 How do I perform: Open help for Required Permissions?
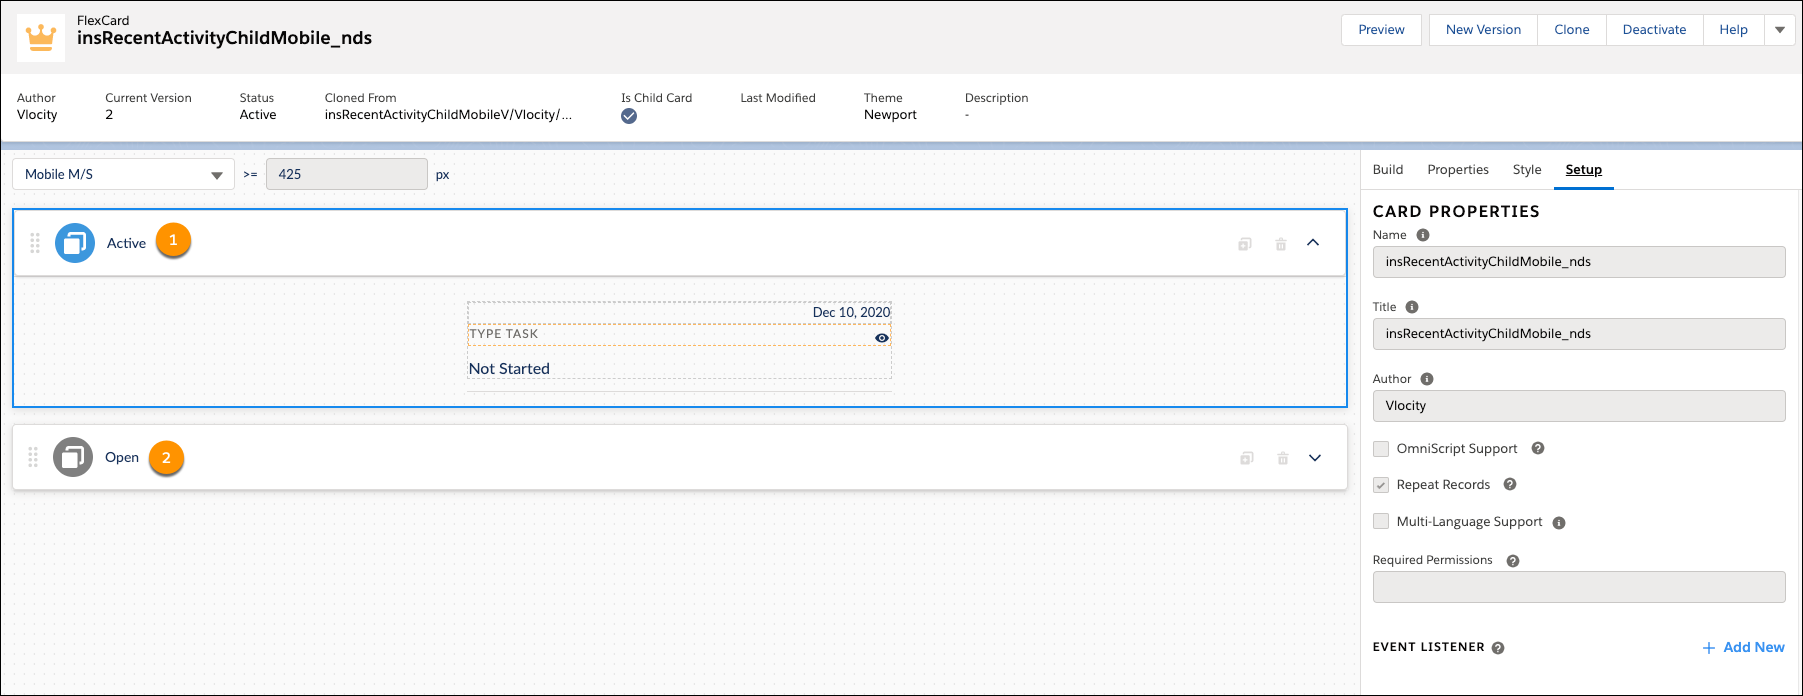pos(1513,561)
